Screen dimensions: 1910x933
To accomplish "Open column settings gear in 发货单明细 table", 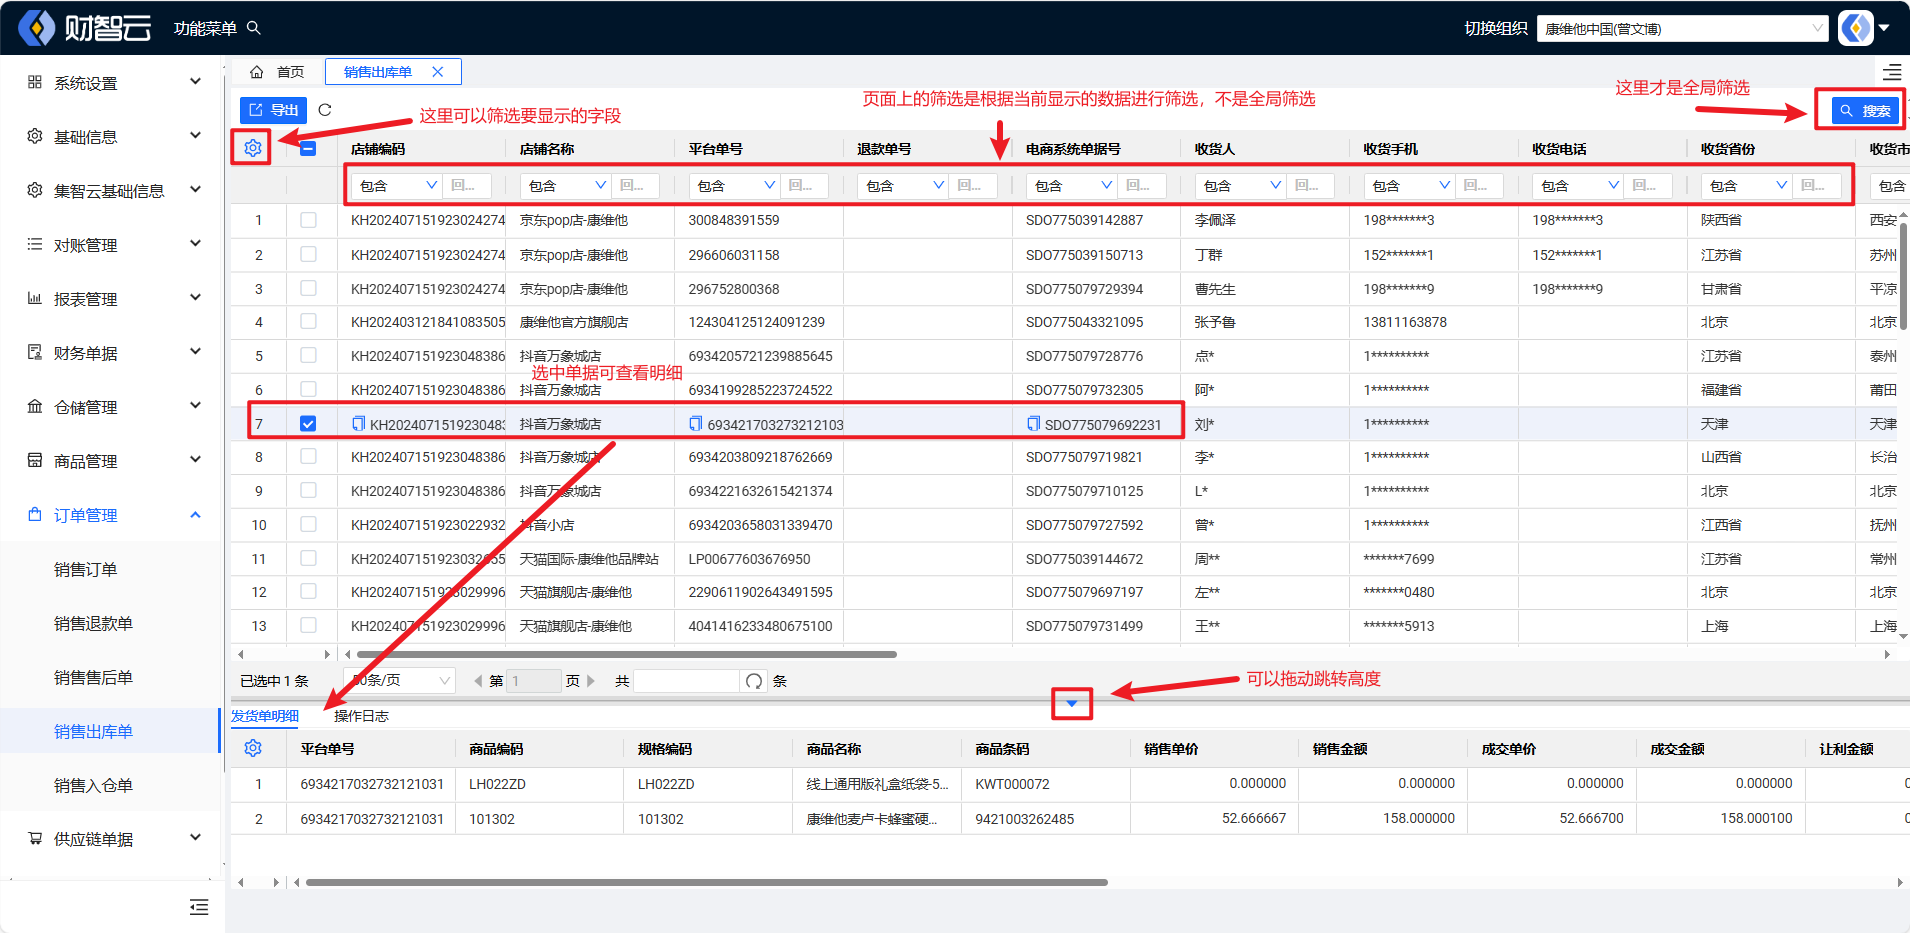I will click(x=252, y=748).
